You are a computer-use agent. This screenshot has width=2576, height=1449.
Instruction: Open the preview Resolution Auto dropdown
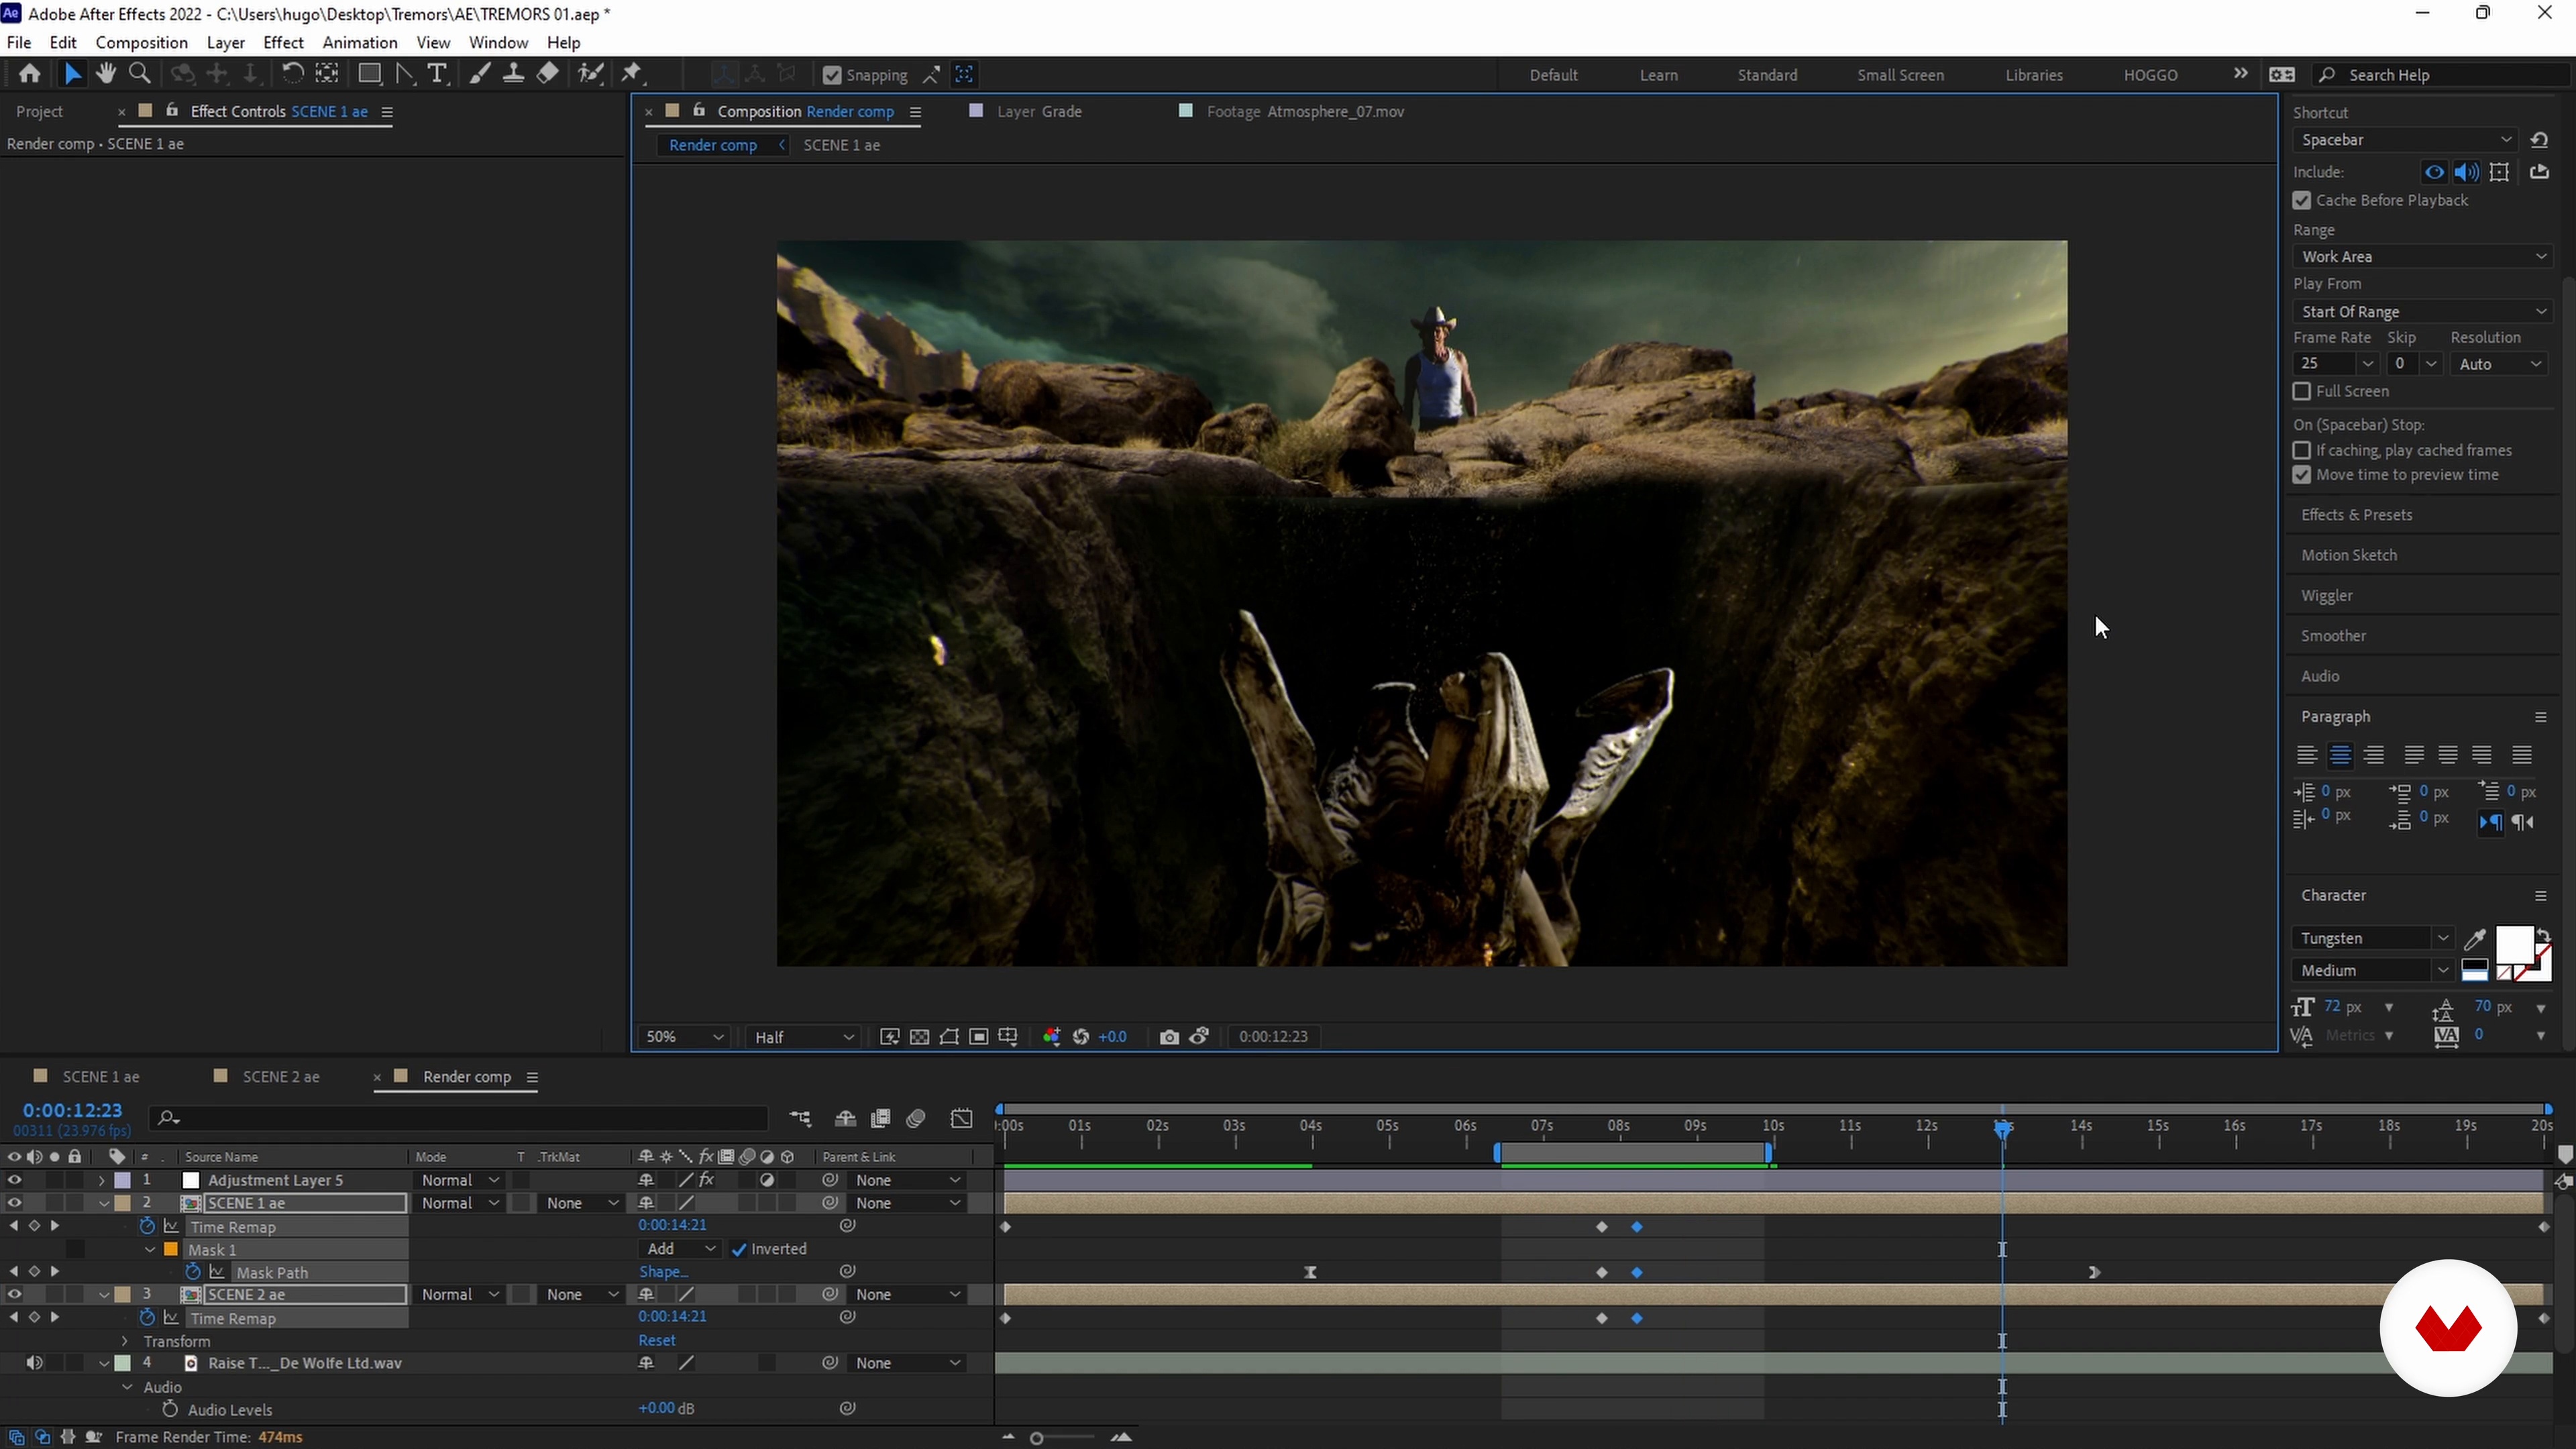[x=2499, y=364]
